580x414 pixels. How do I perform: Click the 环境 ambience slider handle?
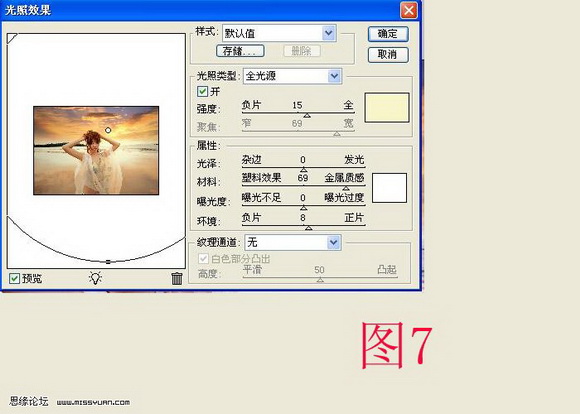coord(308,228)
